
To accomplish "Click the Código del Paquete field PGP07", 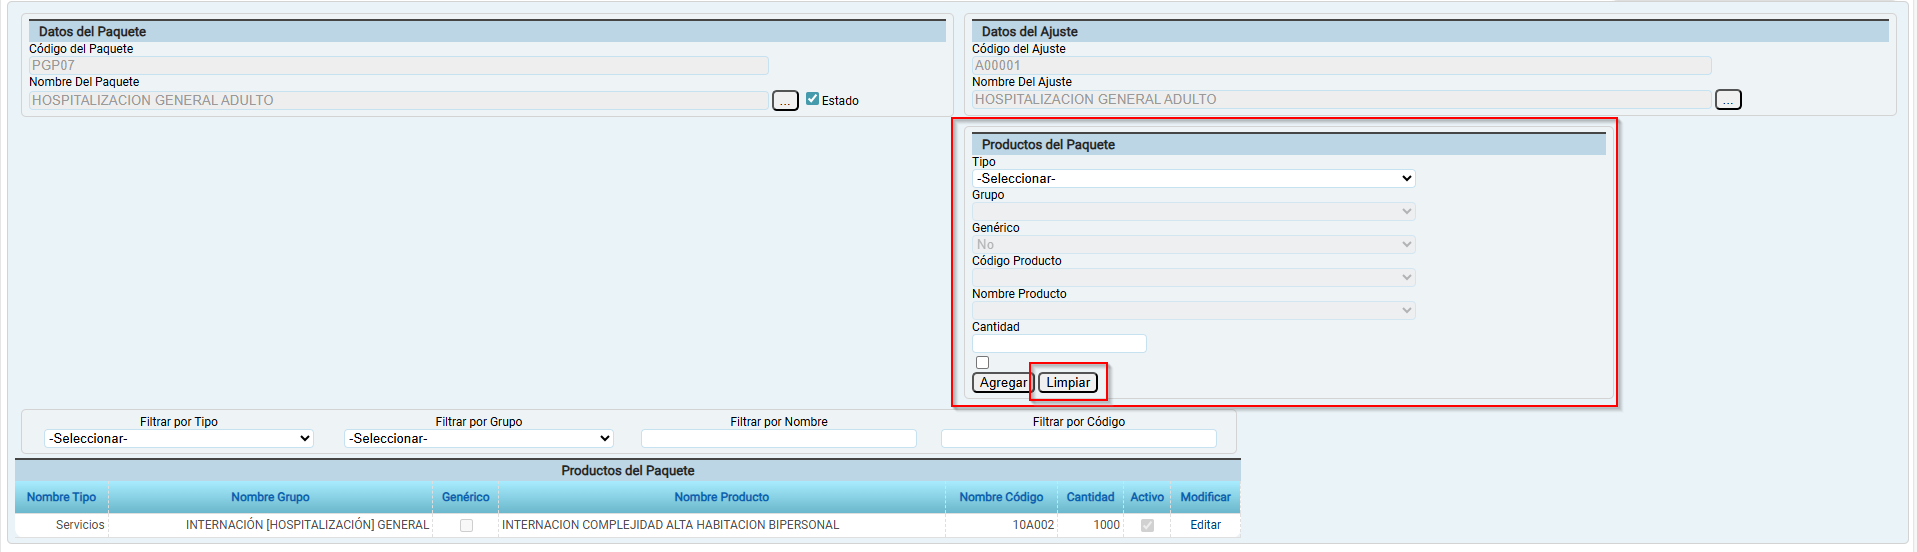I will pyautogui.click(x=399, y=66).
